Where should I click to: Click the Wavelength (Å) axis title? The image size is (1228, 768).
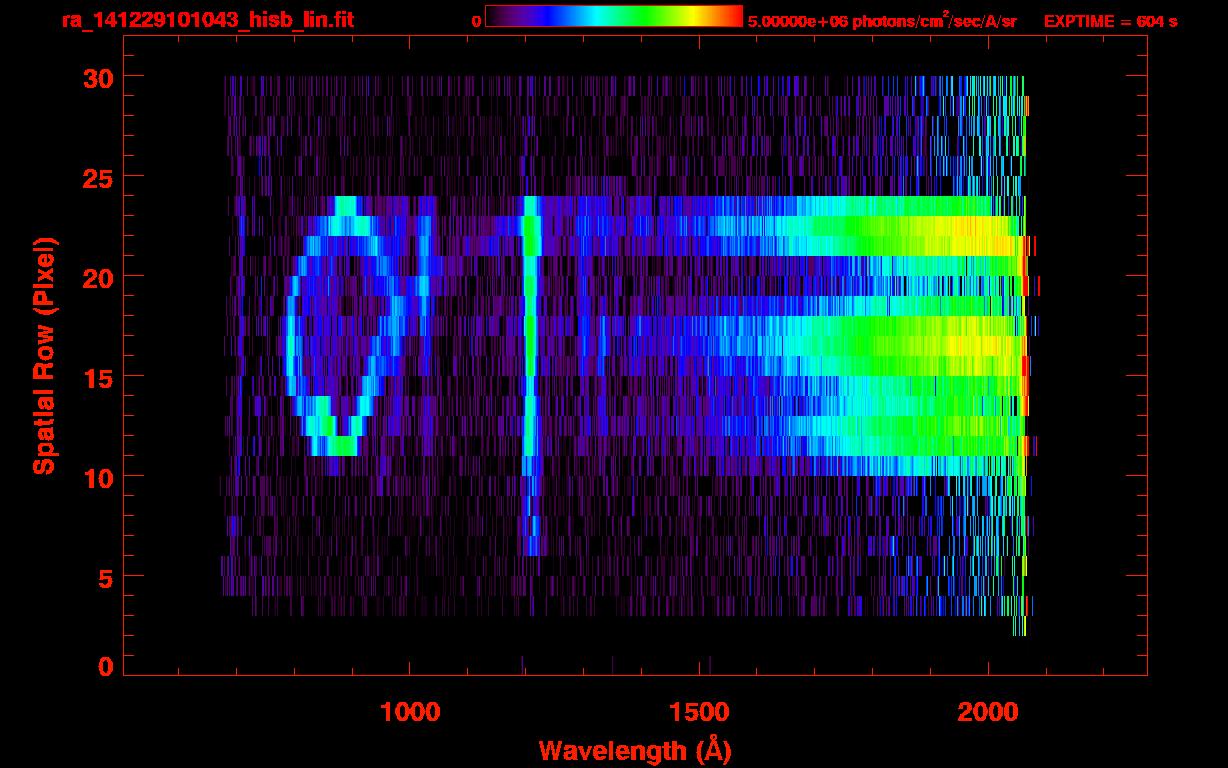tap(637, 750)
